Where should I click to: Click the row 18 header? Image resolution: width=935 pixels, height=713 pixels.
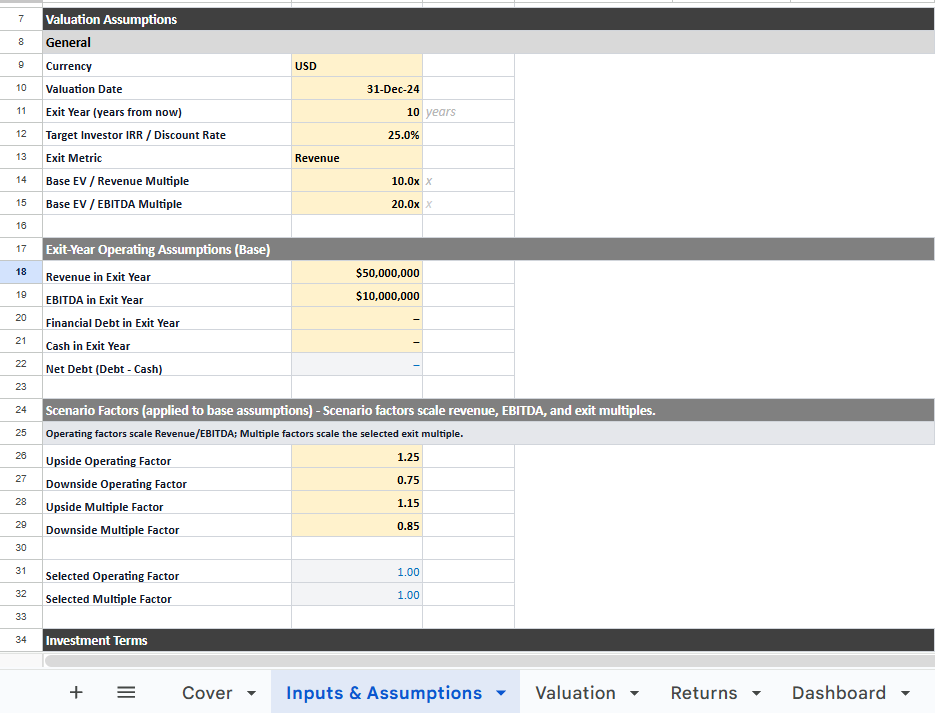[x=20, y=272]
